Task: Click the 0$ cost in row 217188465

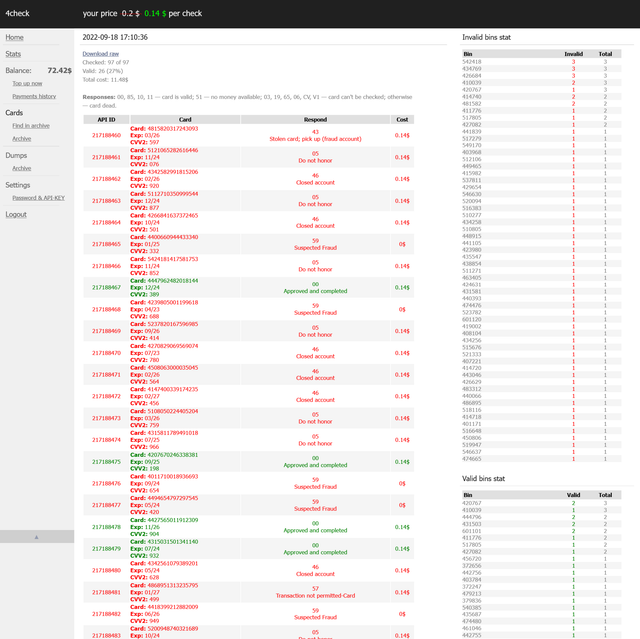Action: click(x=402, y=244)
